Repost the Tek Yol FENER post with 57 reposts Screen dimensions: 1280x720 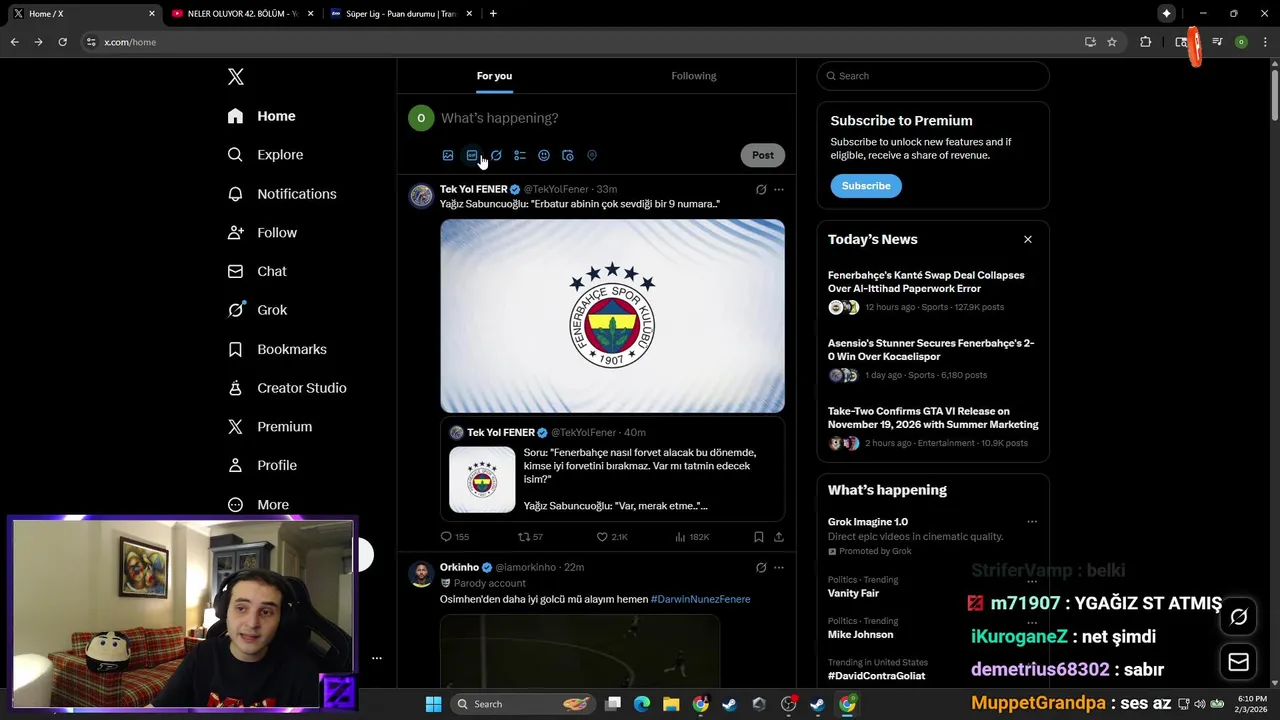click(x=530, y=537)
